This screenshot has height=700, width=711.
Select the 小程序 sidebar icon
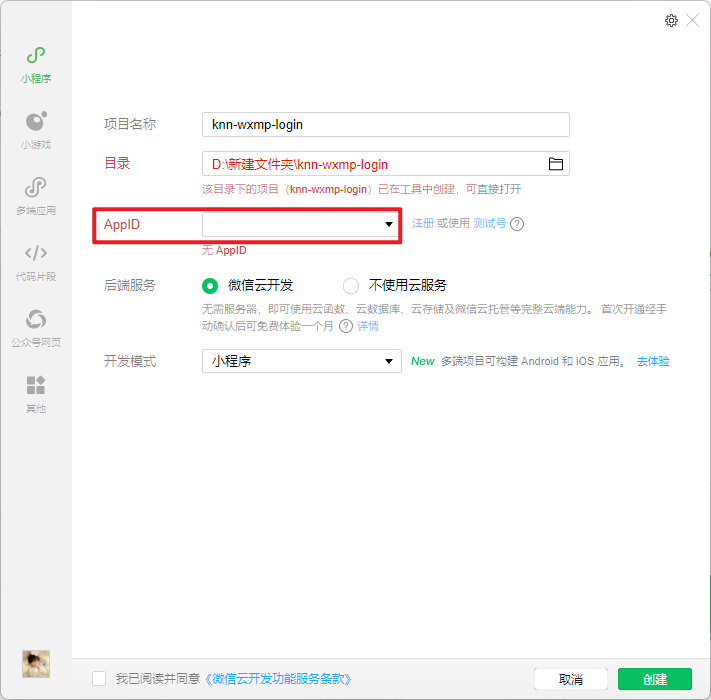pos(36,65)
